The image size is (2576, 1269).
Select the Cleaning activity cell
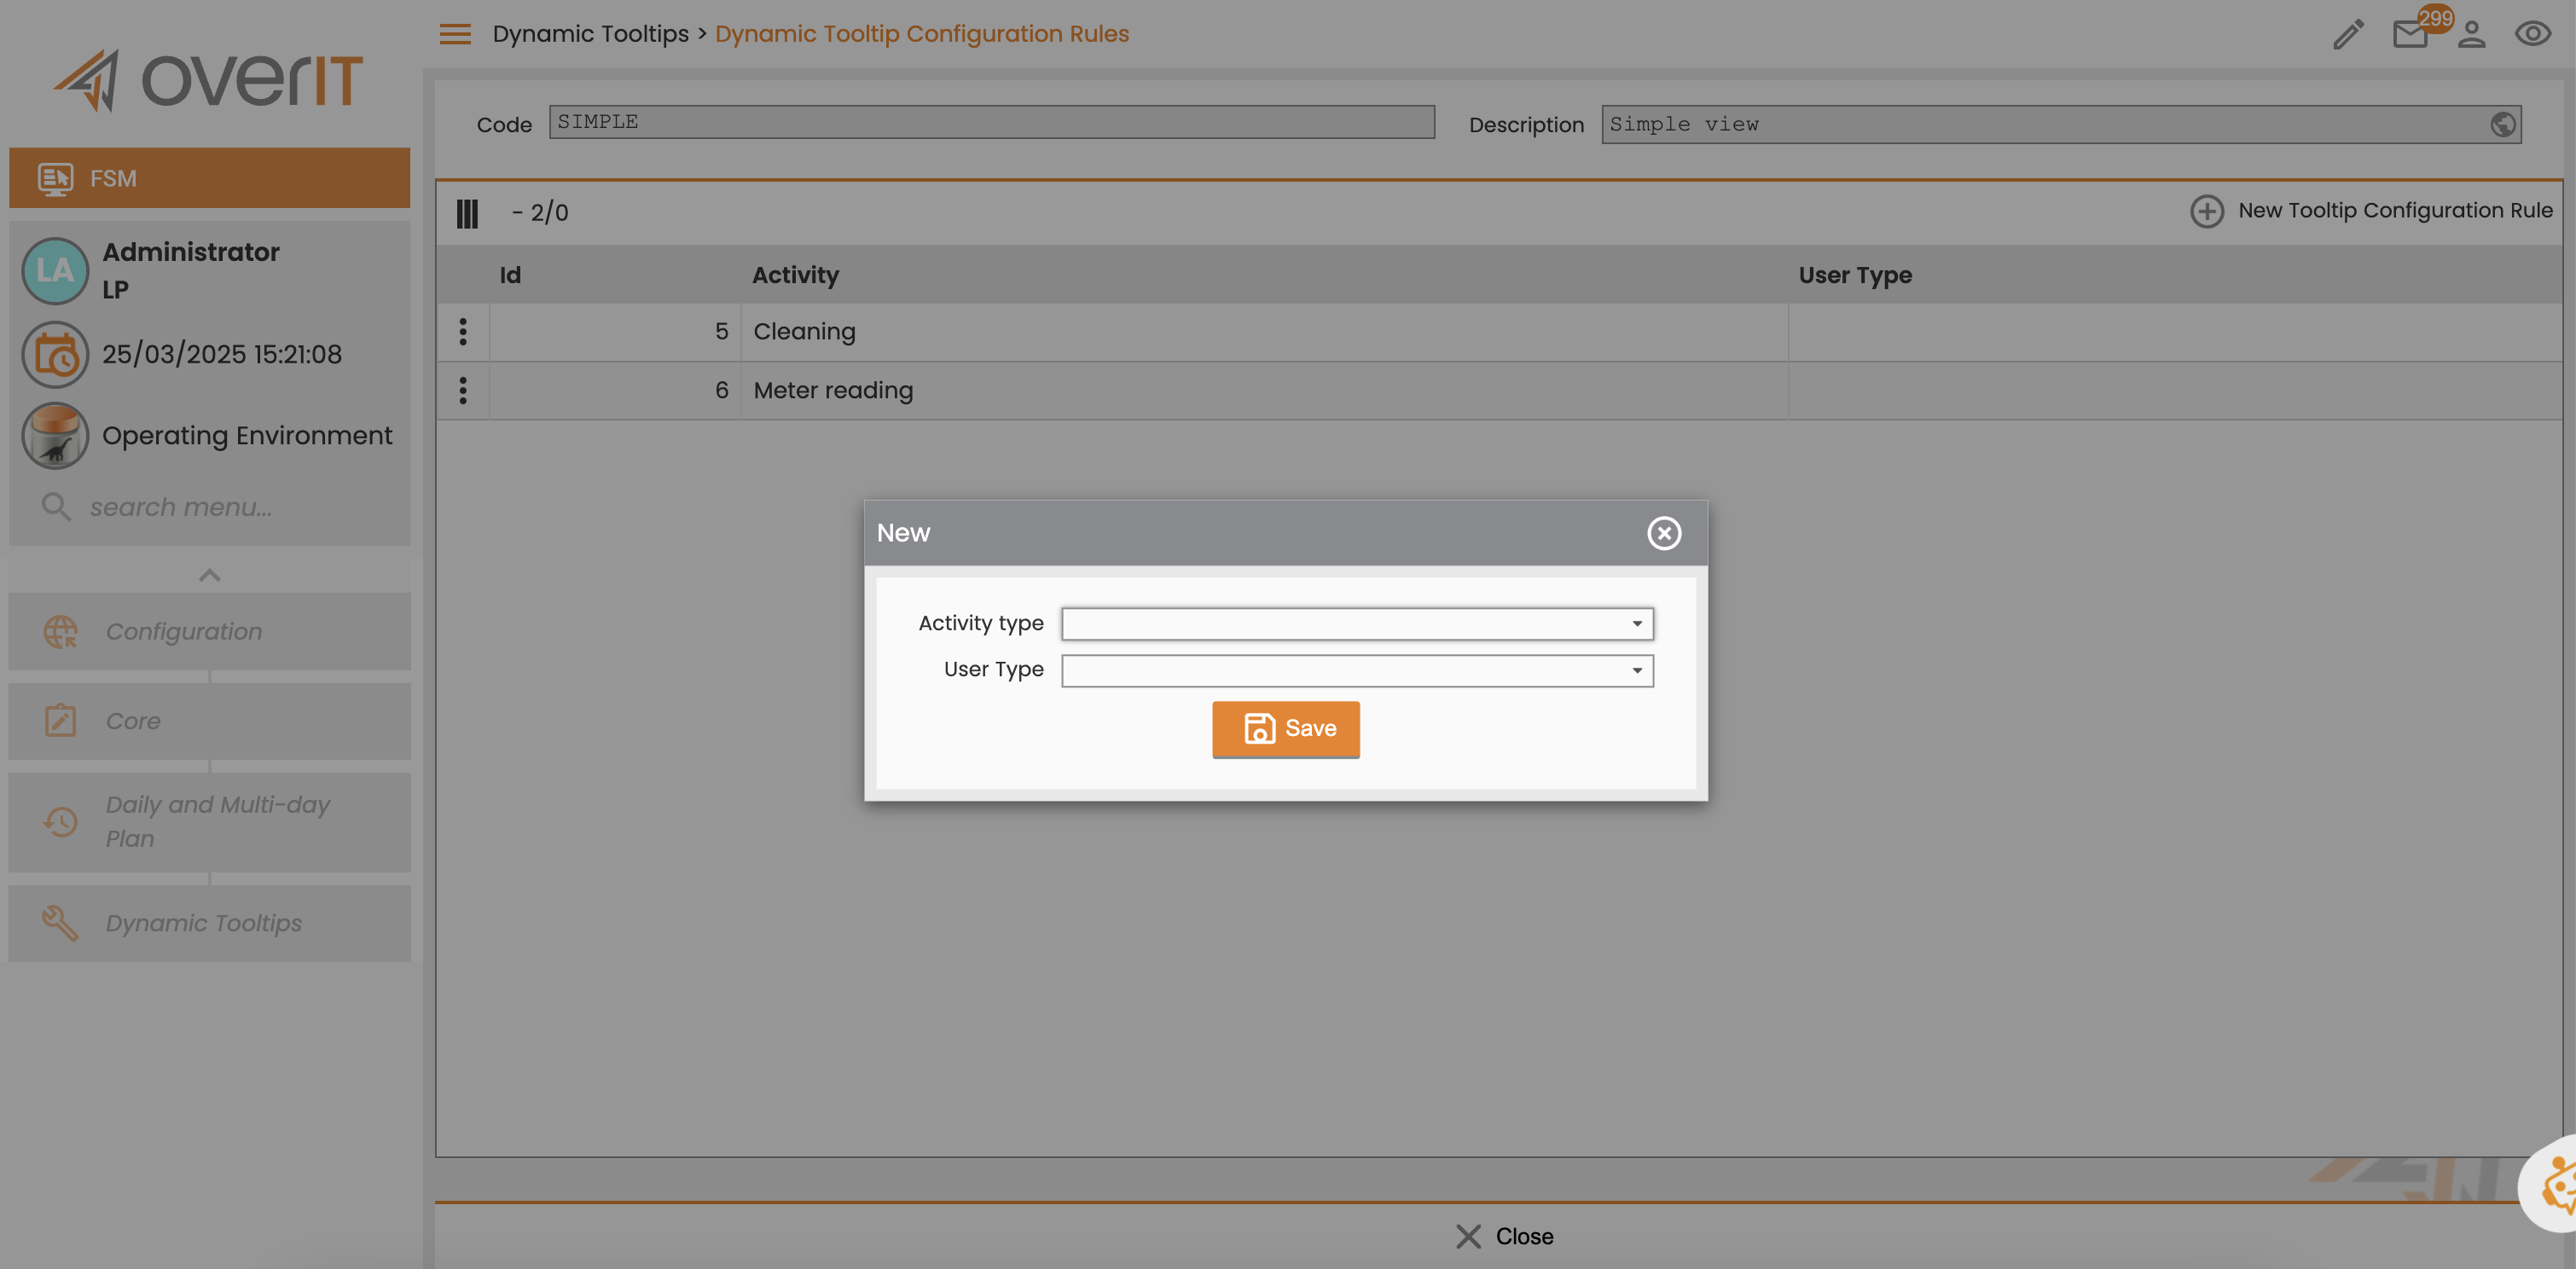pyautogui.click(x=1264, y=332)
